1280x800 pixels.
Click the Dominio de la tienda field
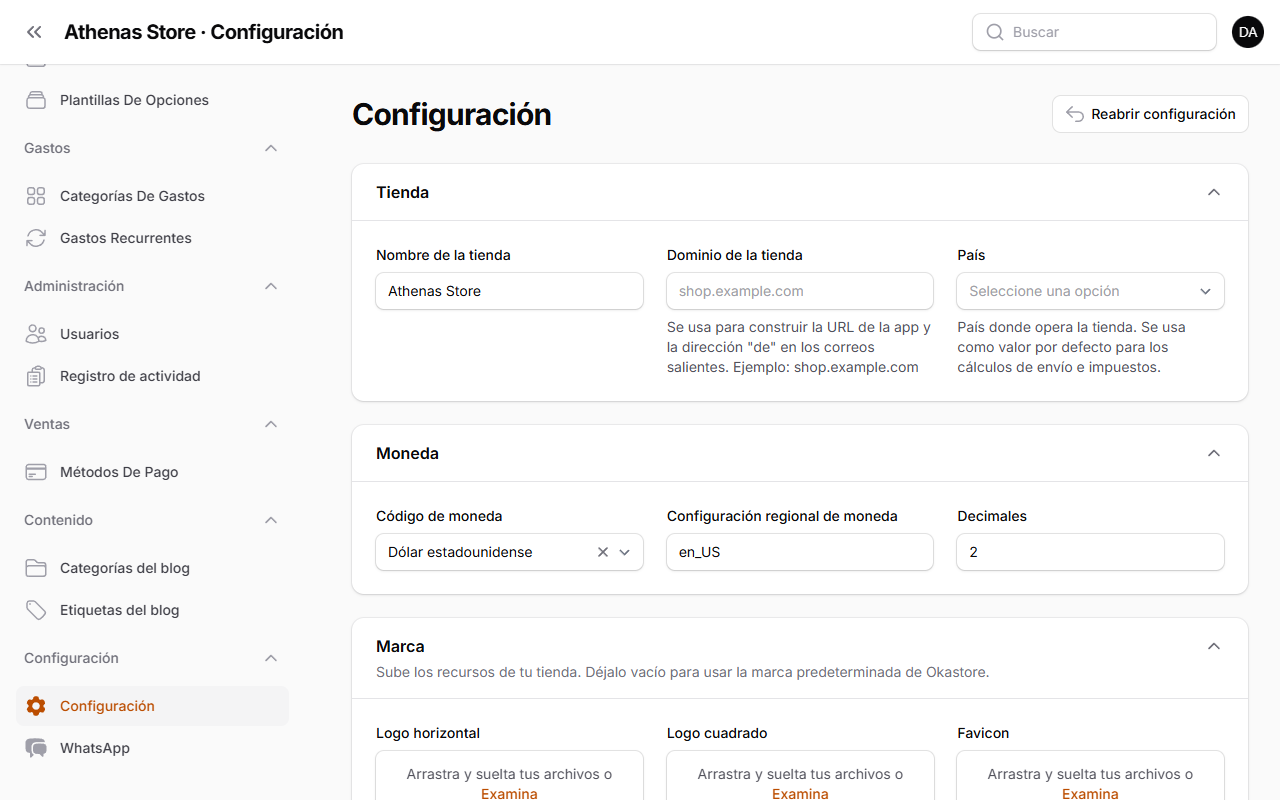tap(800, 291)
